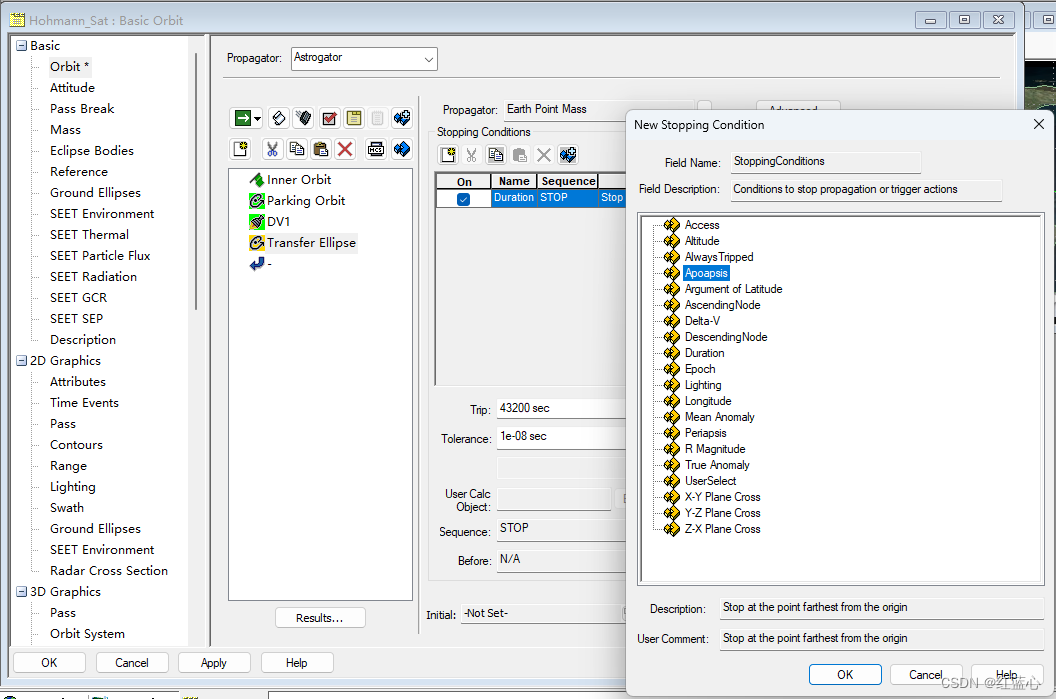Click Apply in the Basic Orbit window
Viewport: 1056px width, 699px height.
point(213,663)
